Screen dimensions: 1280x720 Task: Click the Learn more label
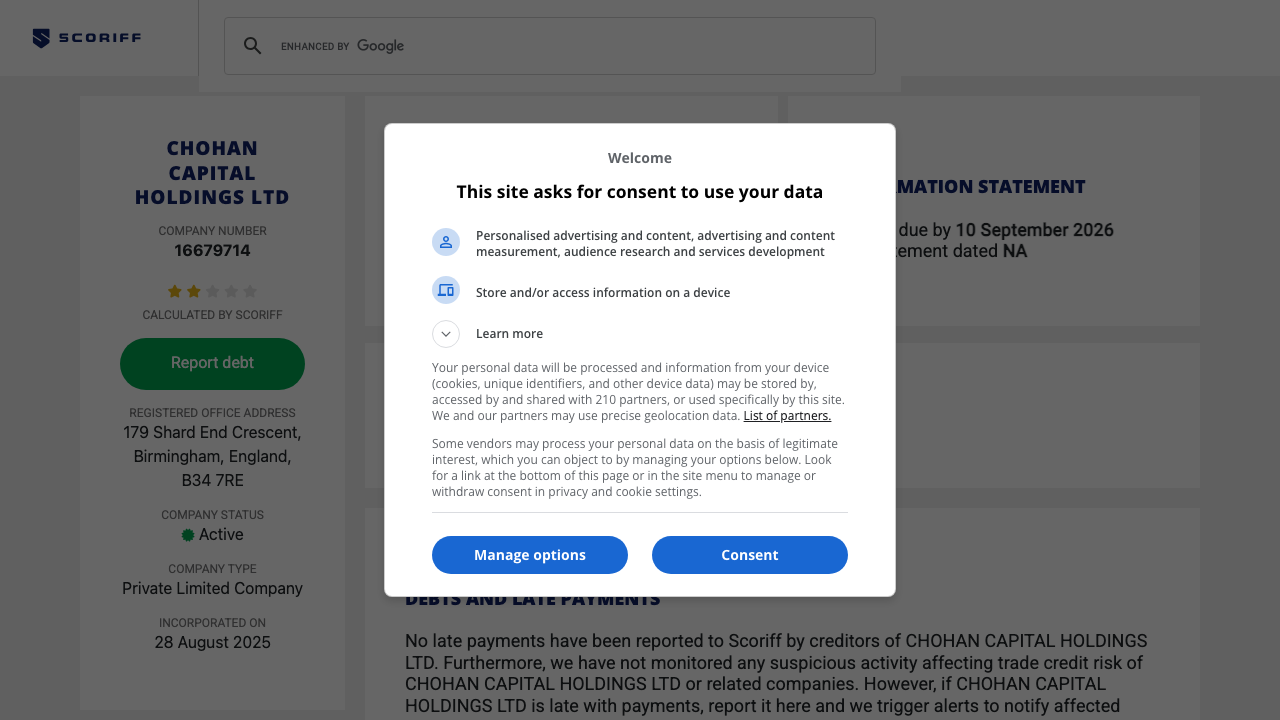pyautogui.click(x=509, y=334)
